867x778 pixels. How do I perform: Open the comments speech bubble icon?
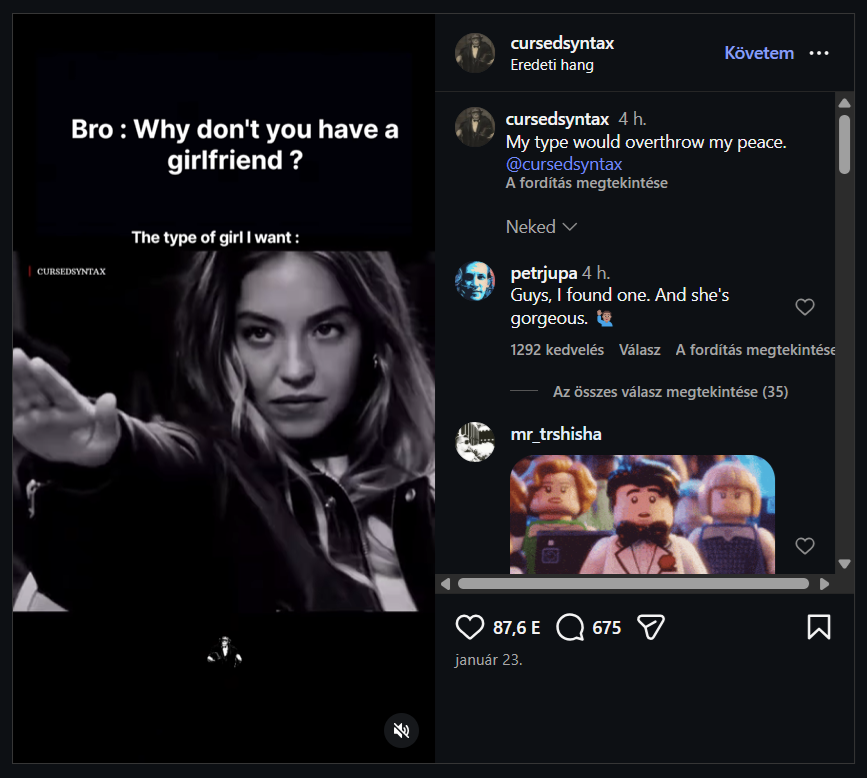[571, 627]
